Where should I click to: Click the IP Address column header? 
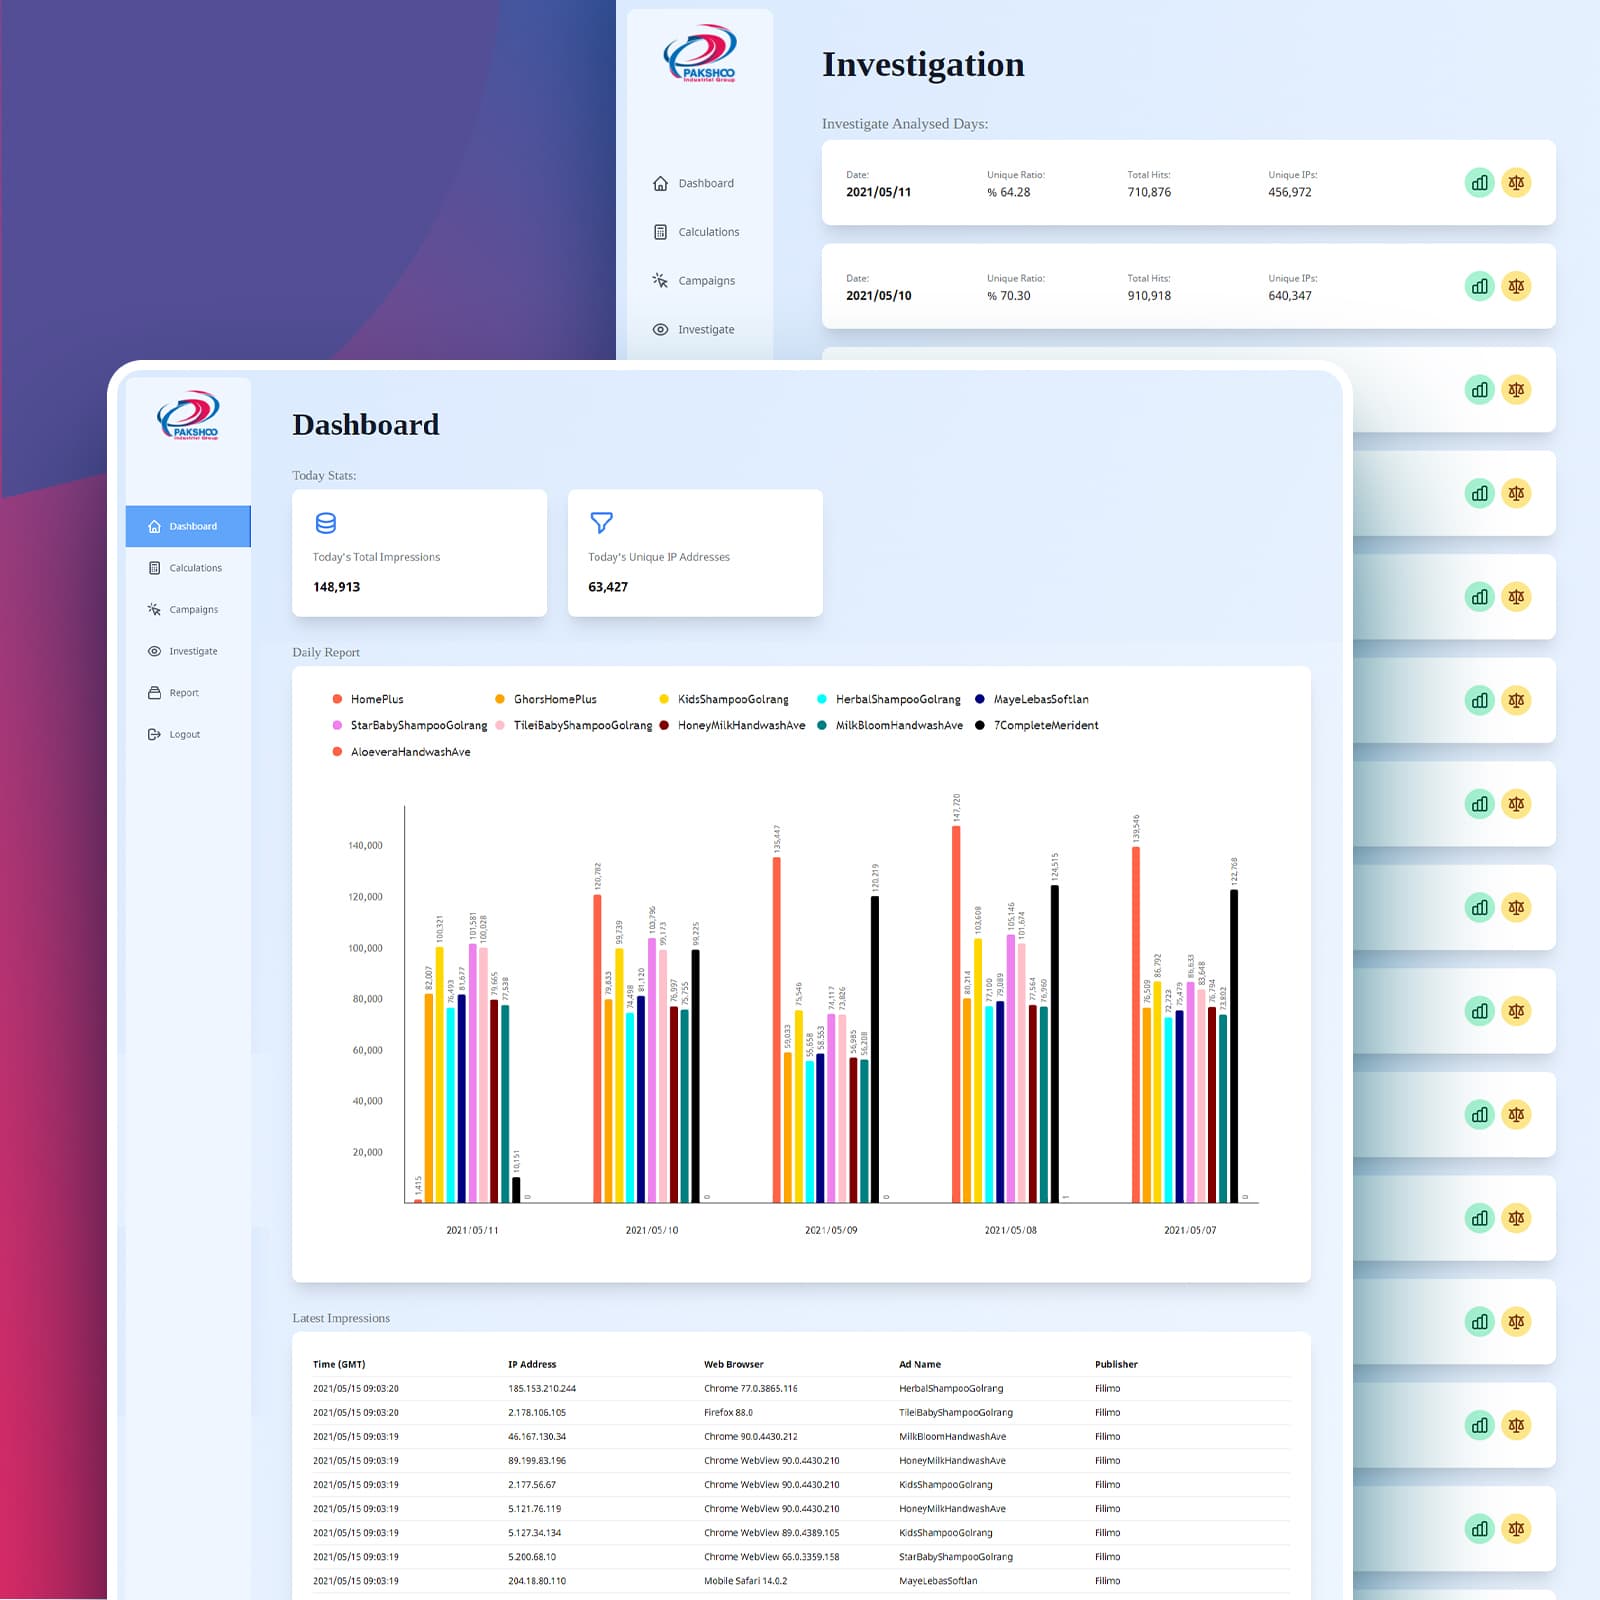click(x=532, y=1364)
